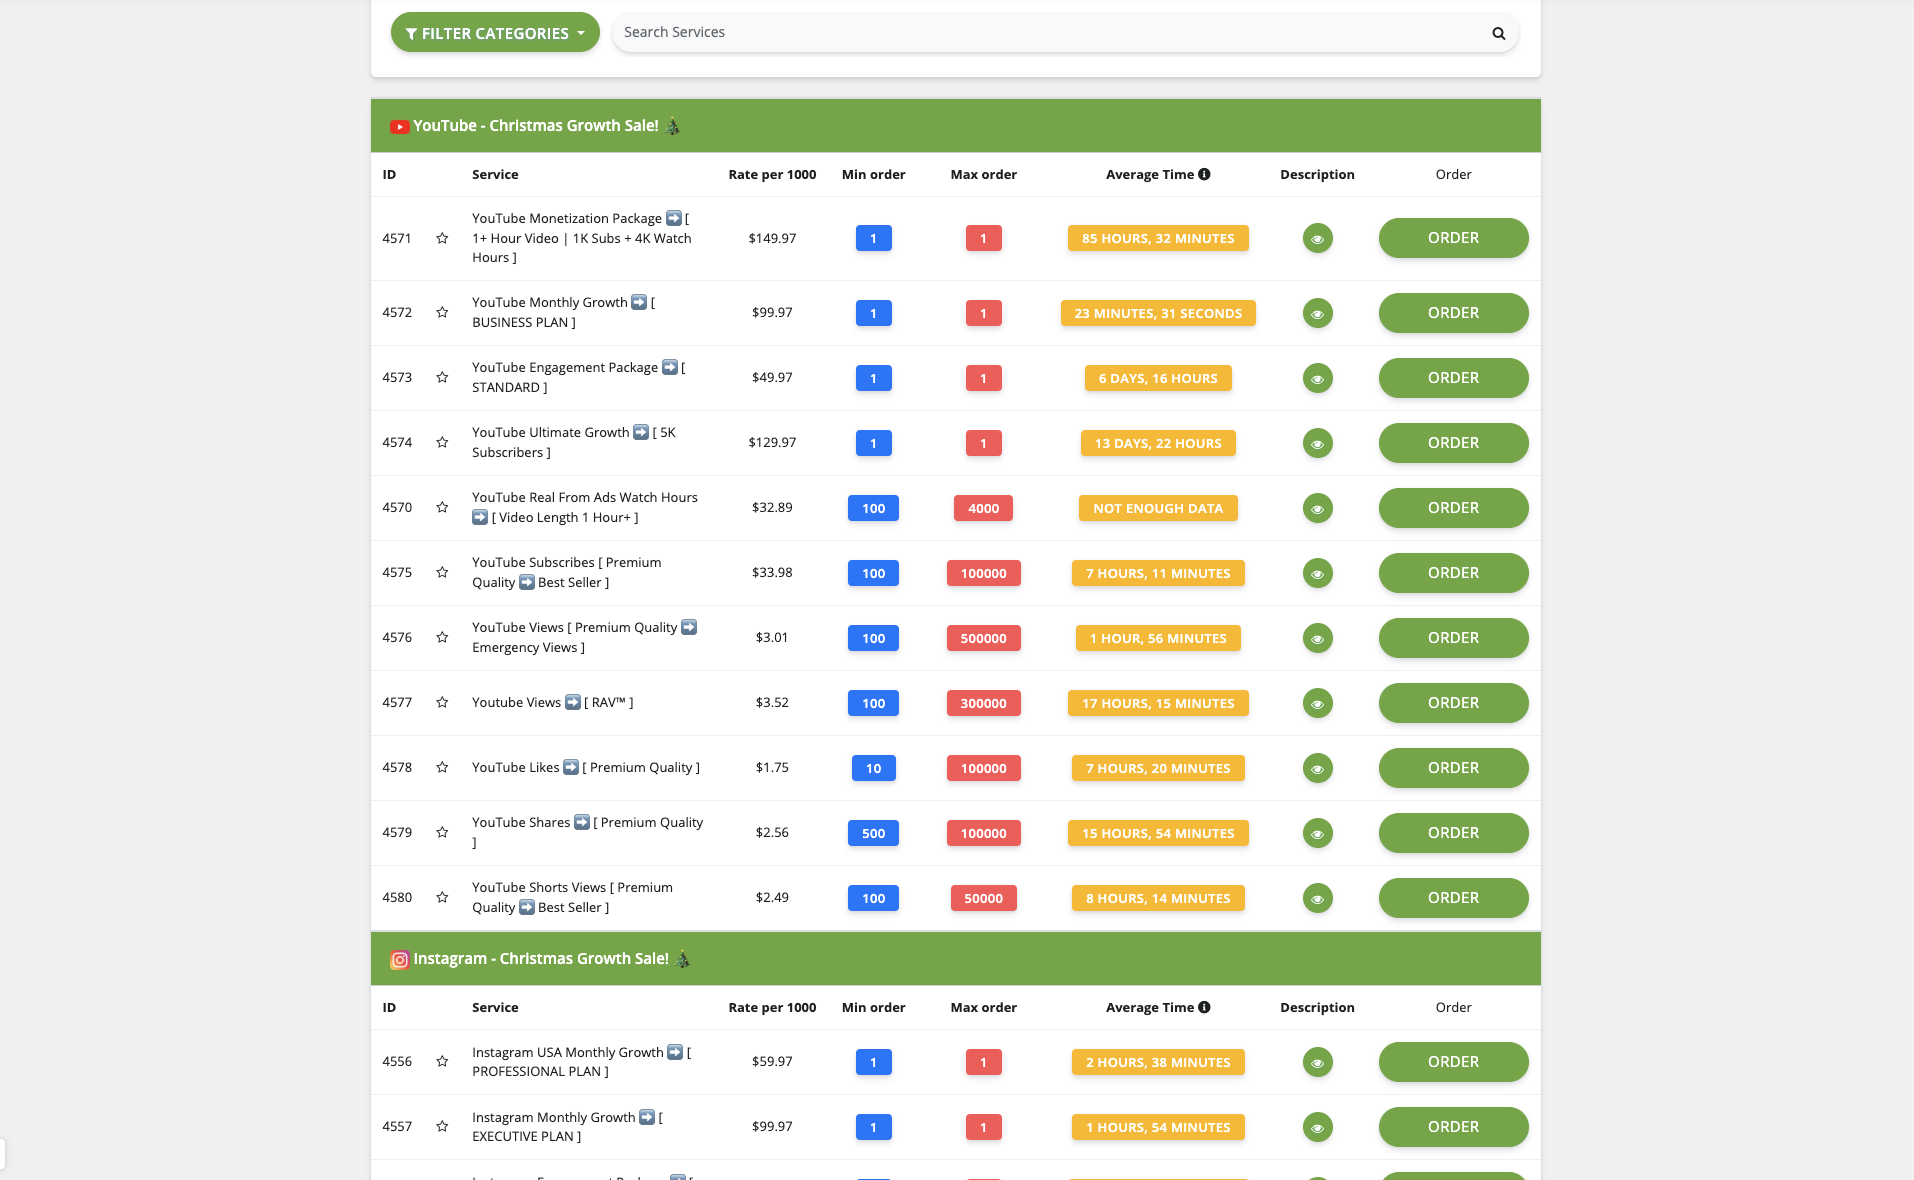Click Order for Youtube Views RAV 4577
The height and width of the screenshot is (1180, 1914).
coord(1452,703)
